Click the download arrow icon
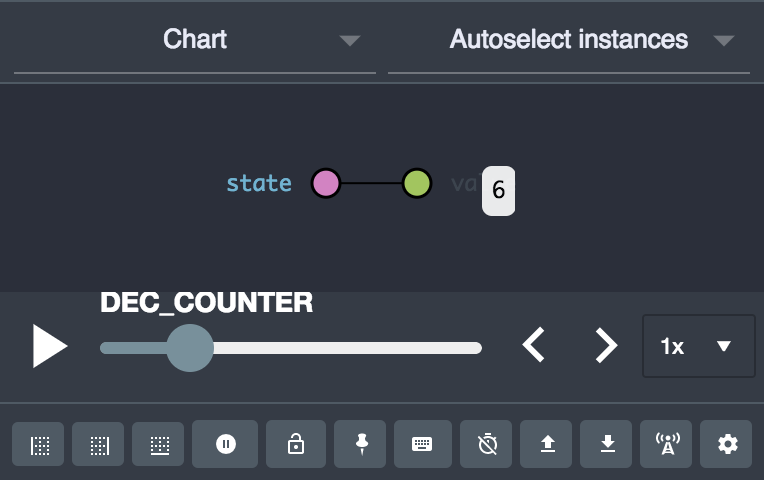This screenshot has height=480, width=764. [608, 445]
